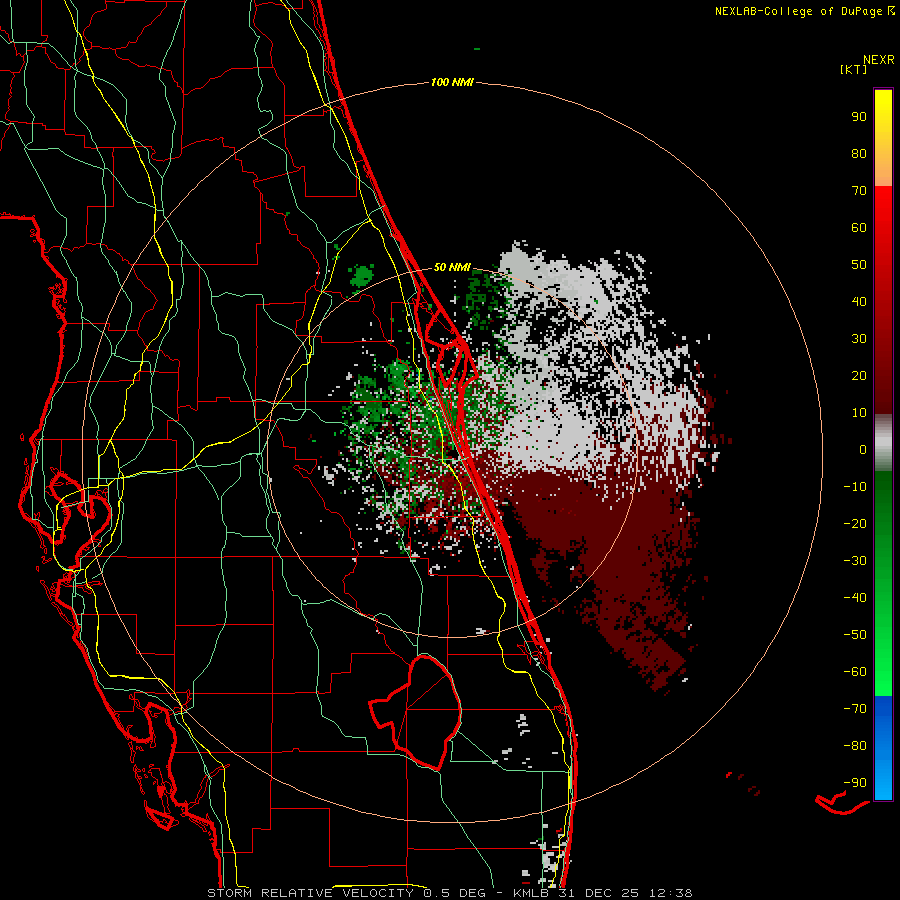Select the -20 knot scale label

click(855, 523)
